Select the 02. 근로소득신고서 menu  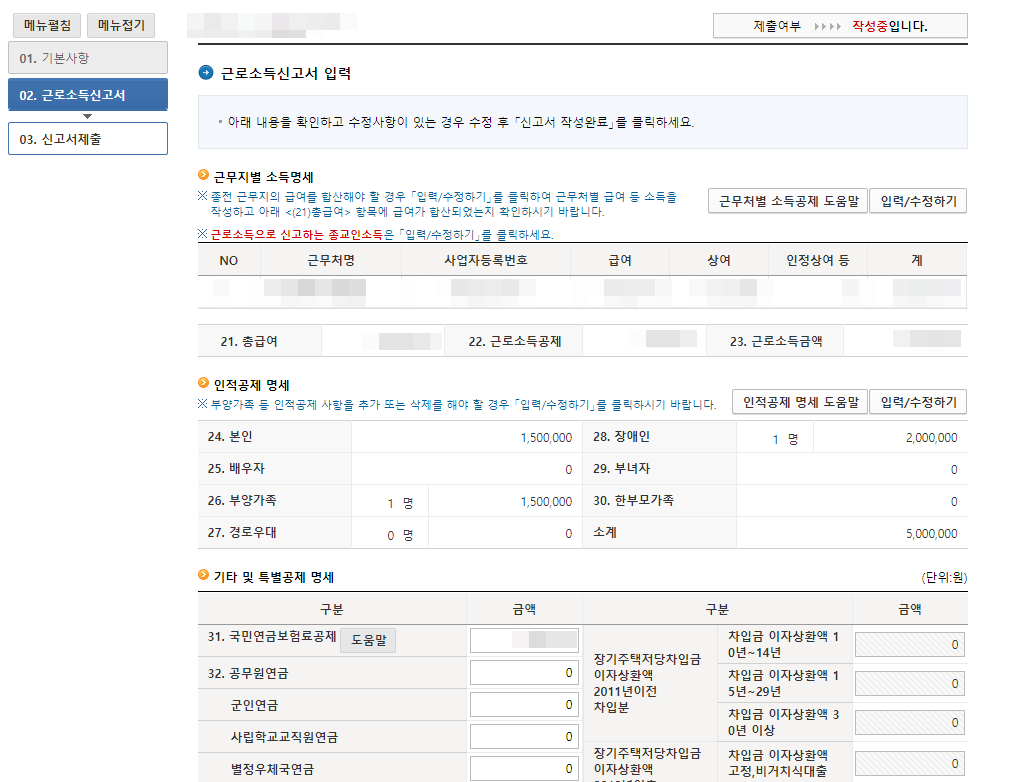tap(88, 94)
